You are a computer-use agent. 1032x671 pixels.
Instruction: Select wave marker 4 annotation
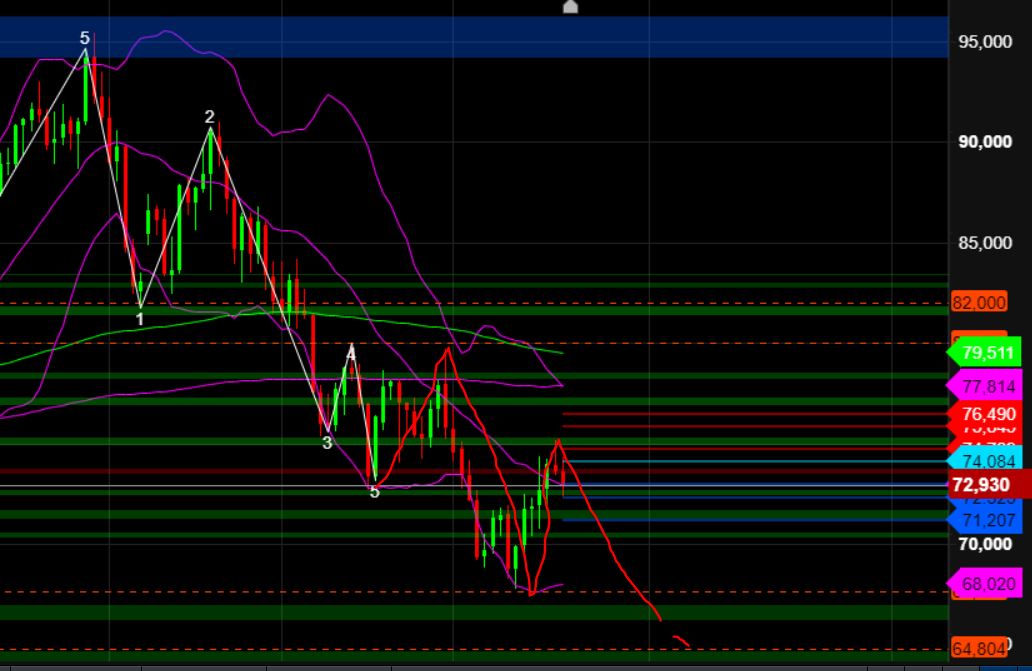(349, 352)
